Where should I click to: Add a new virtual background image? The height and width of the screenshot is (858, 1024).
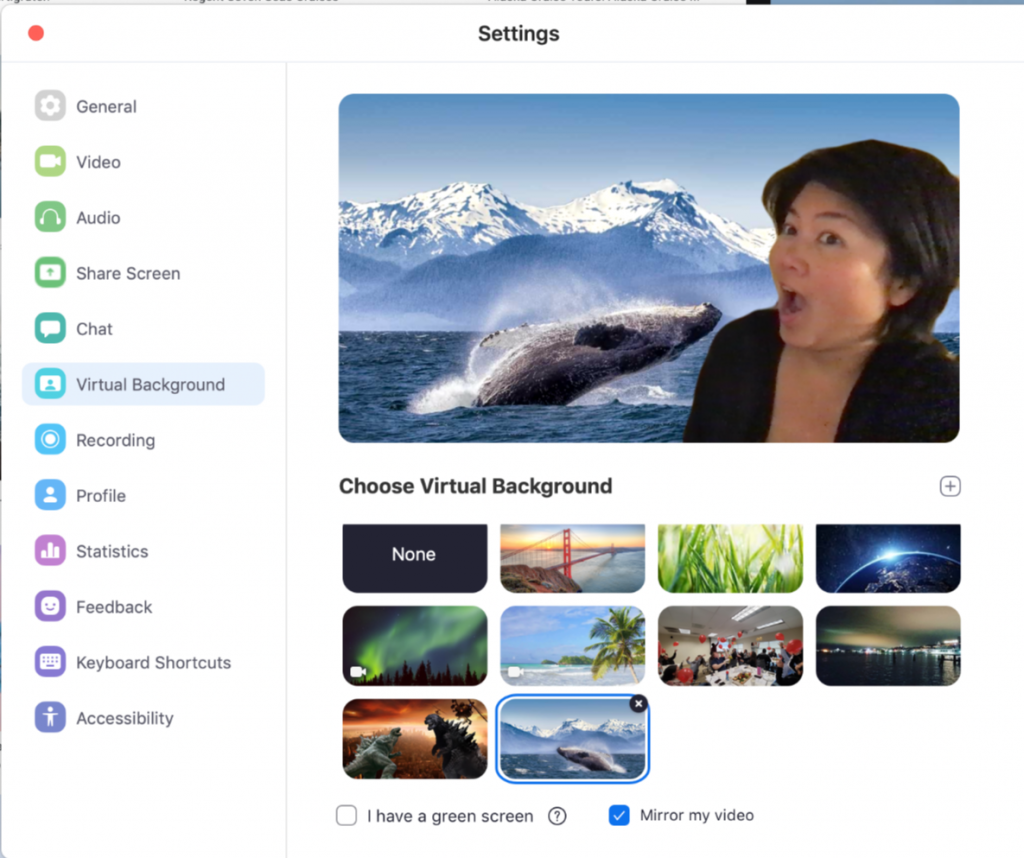coord(949,486)
